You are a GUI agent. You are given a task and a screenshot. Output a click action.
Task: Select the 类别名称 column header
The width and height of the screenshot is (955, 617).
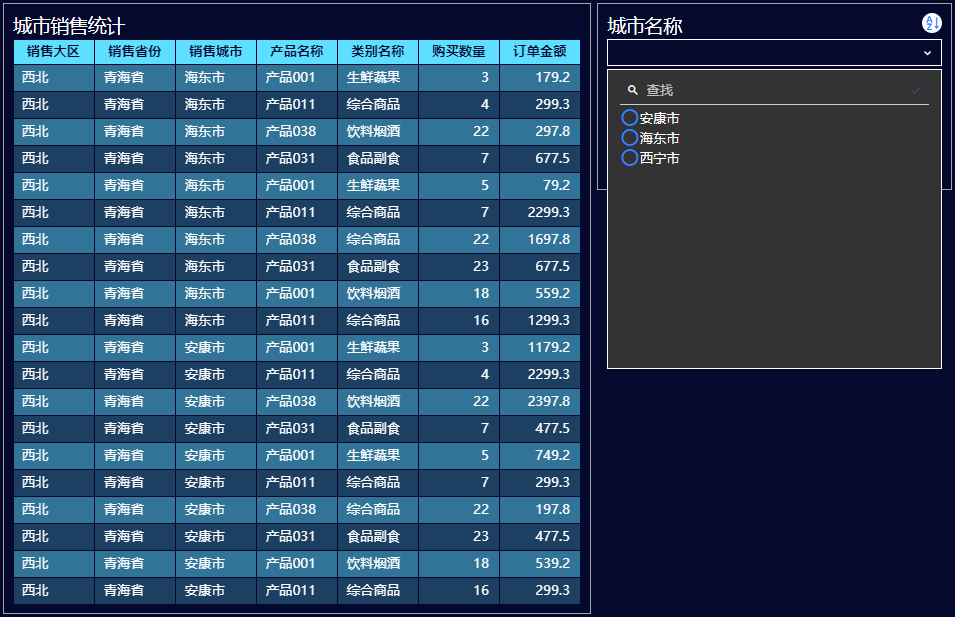(378, 51)
